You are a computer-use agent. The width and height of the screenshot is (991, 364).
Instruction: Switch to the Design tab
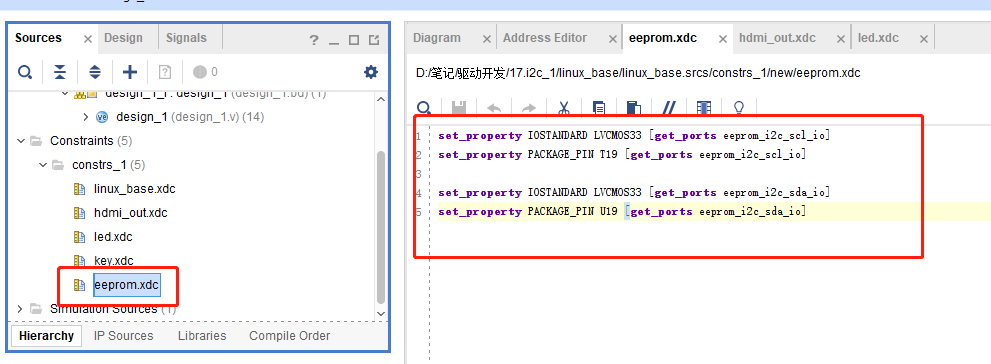pos(123,38)
